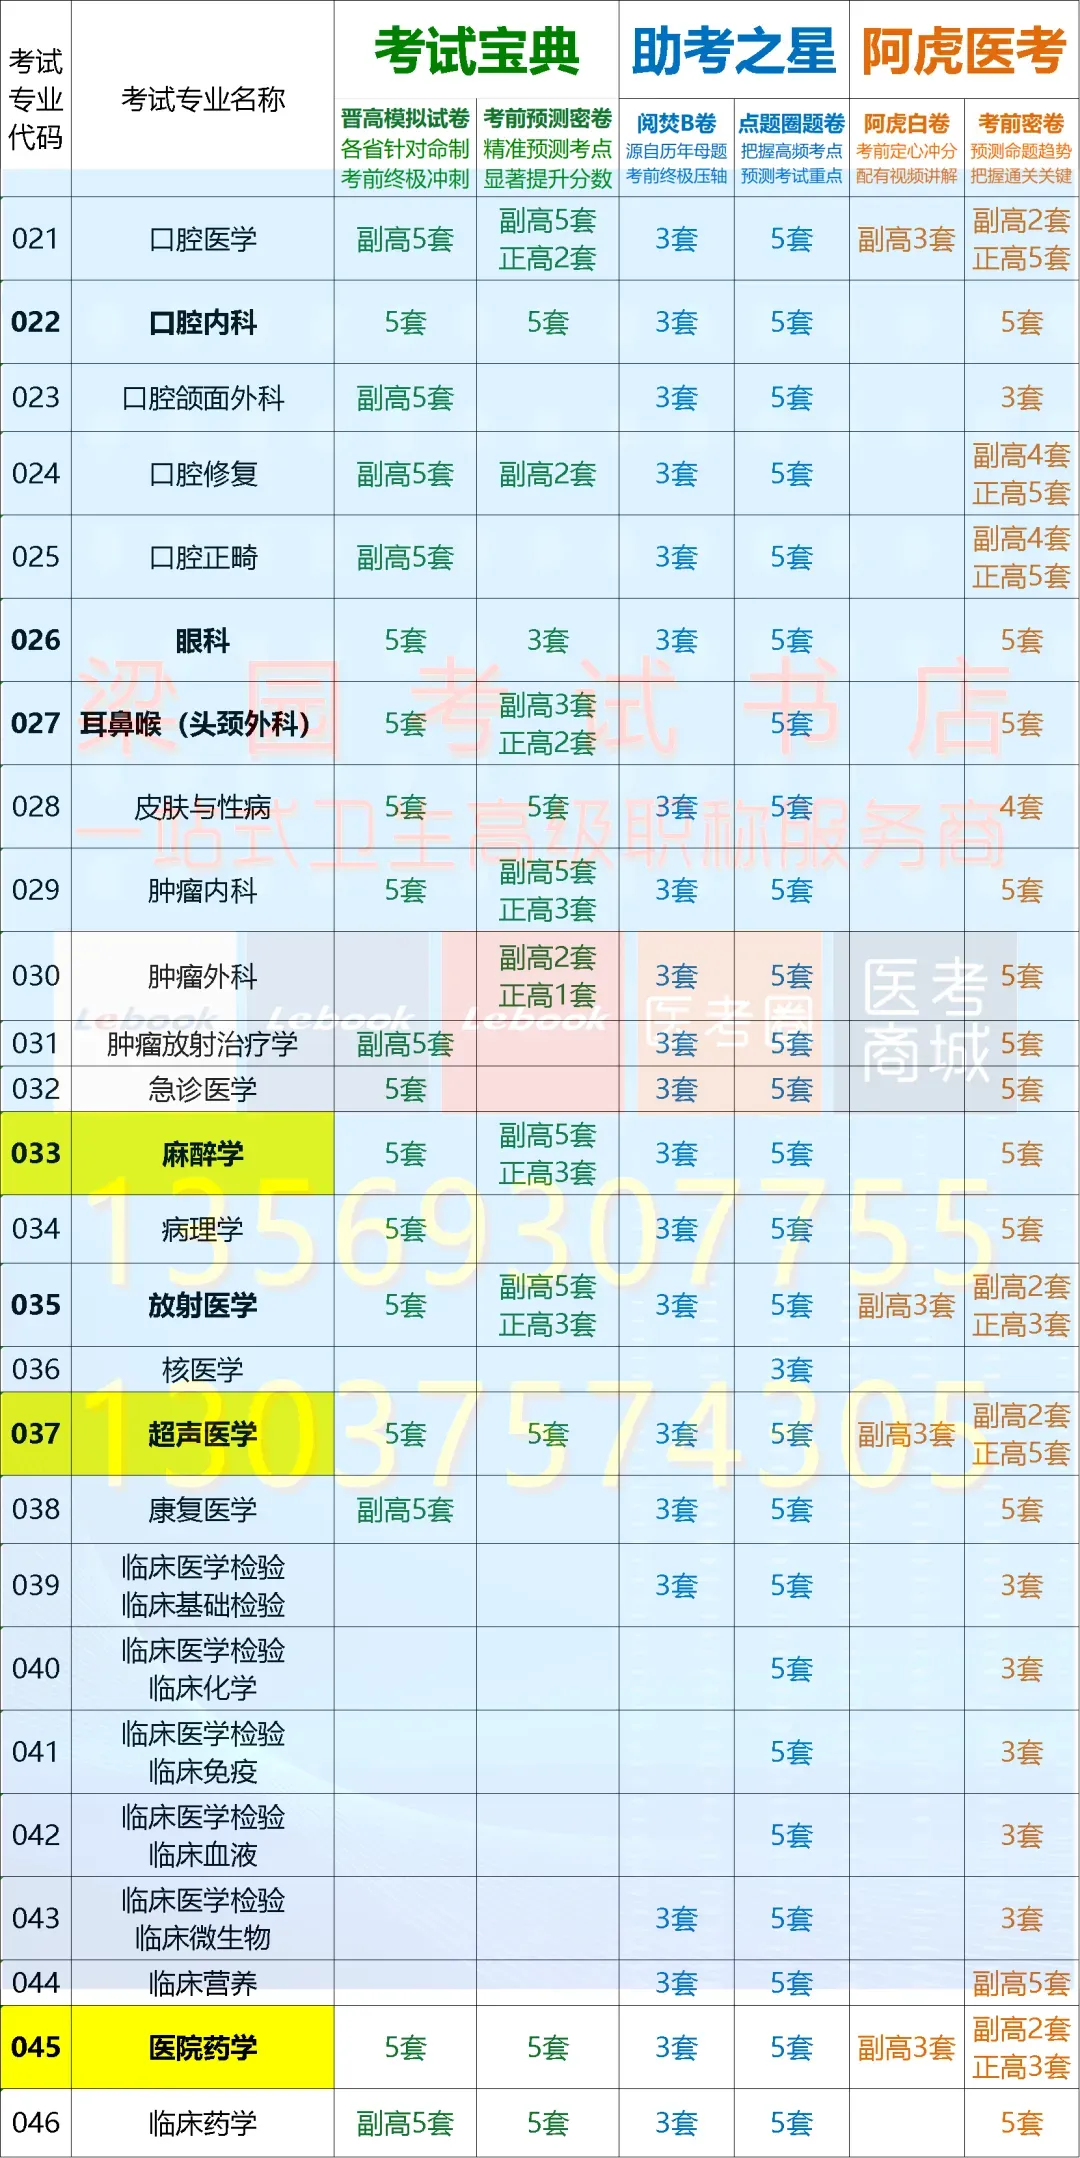Select the 肿瘤内科 specialty name
The height and width of the screenshot is (2158, 1080).
pos(203,890)
